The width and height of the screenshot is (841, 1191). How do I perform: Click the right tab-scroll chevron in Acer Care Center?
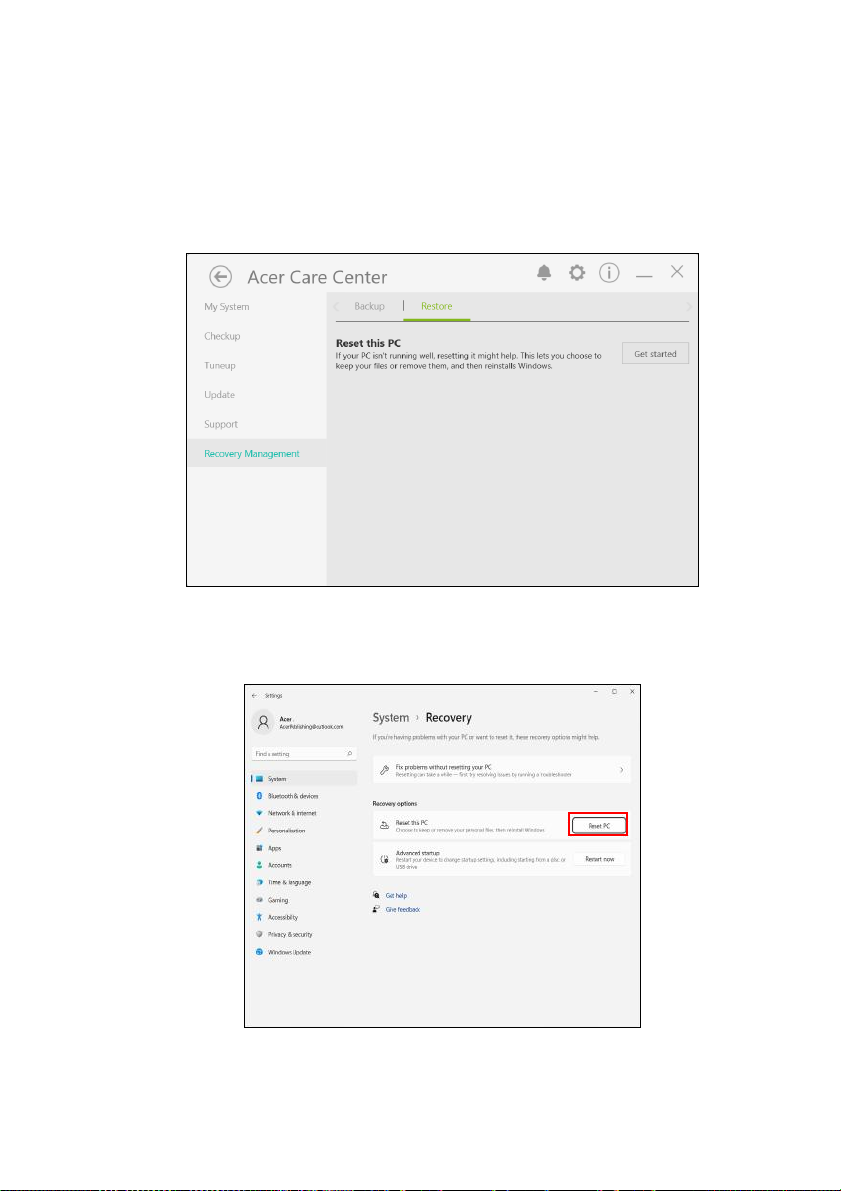tap(688, 307)
